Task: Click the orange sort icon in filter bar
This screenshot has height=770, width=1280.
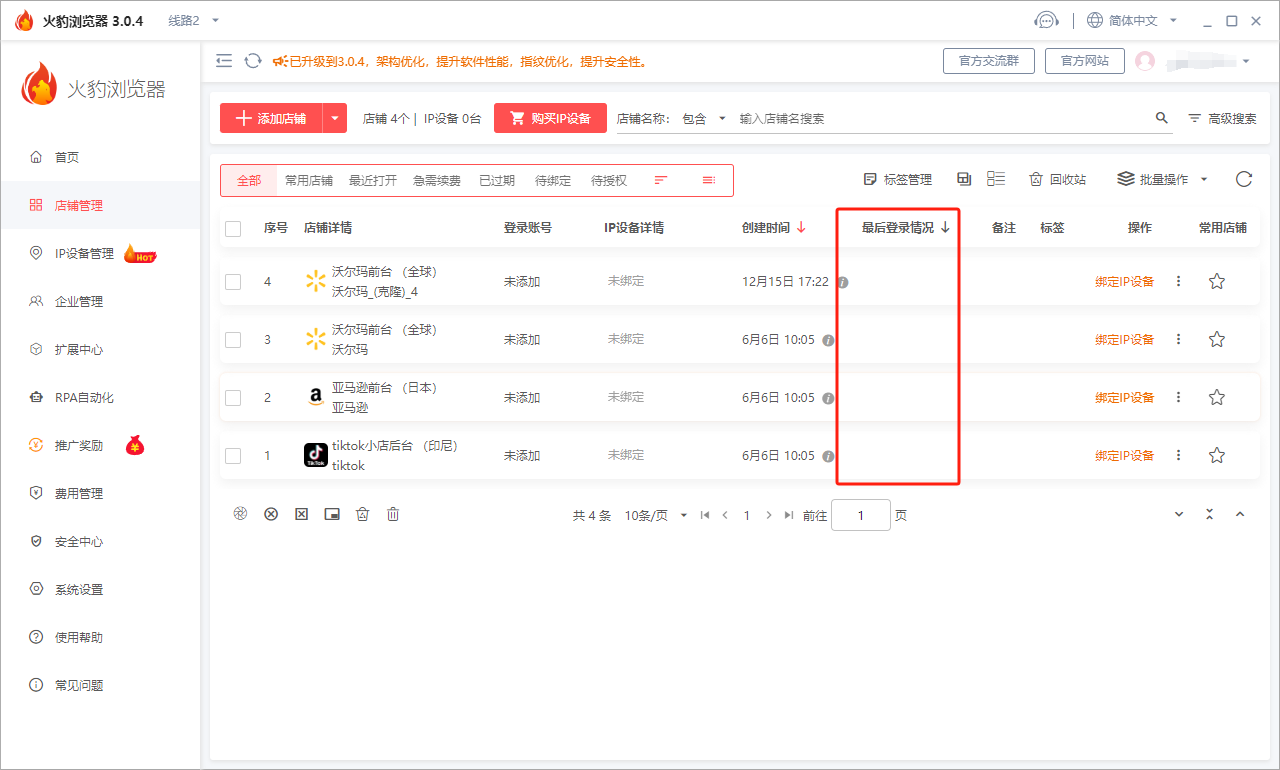Action: pyautogui.click(x=660, y=180)
